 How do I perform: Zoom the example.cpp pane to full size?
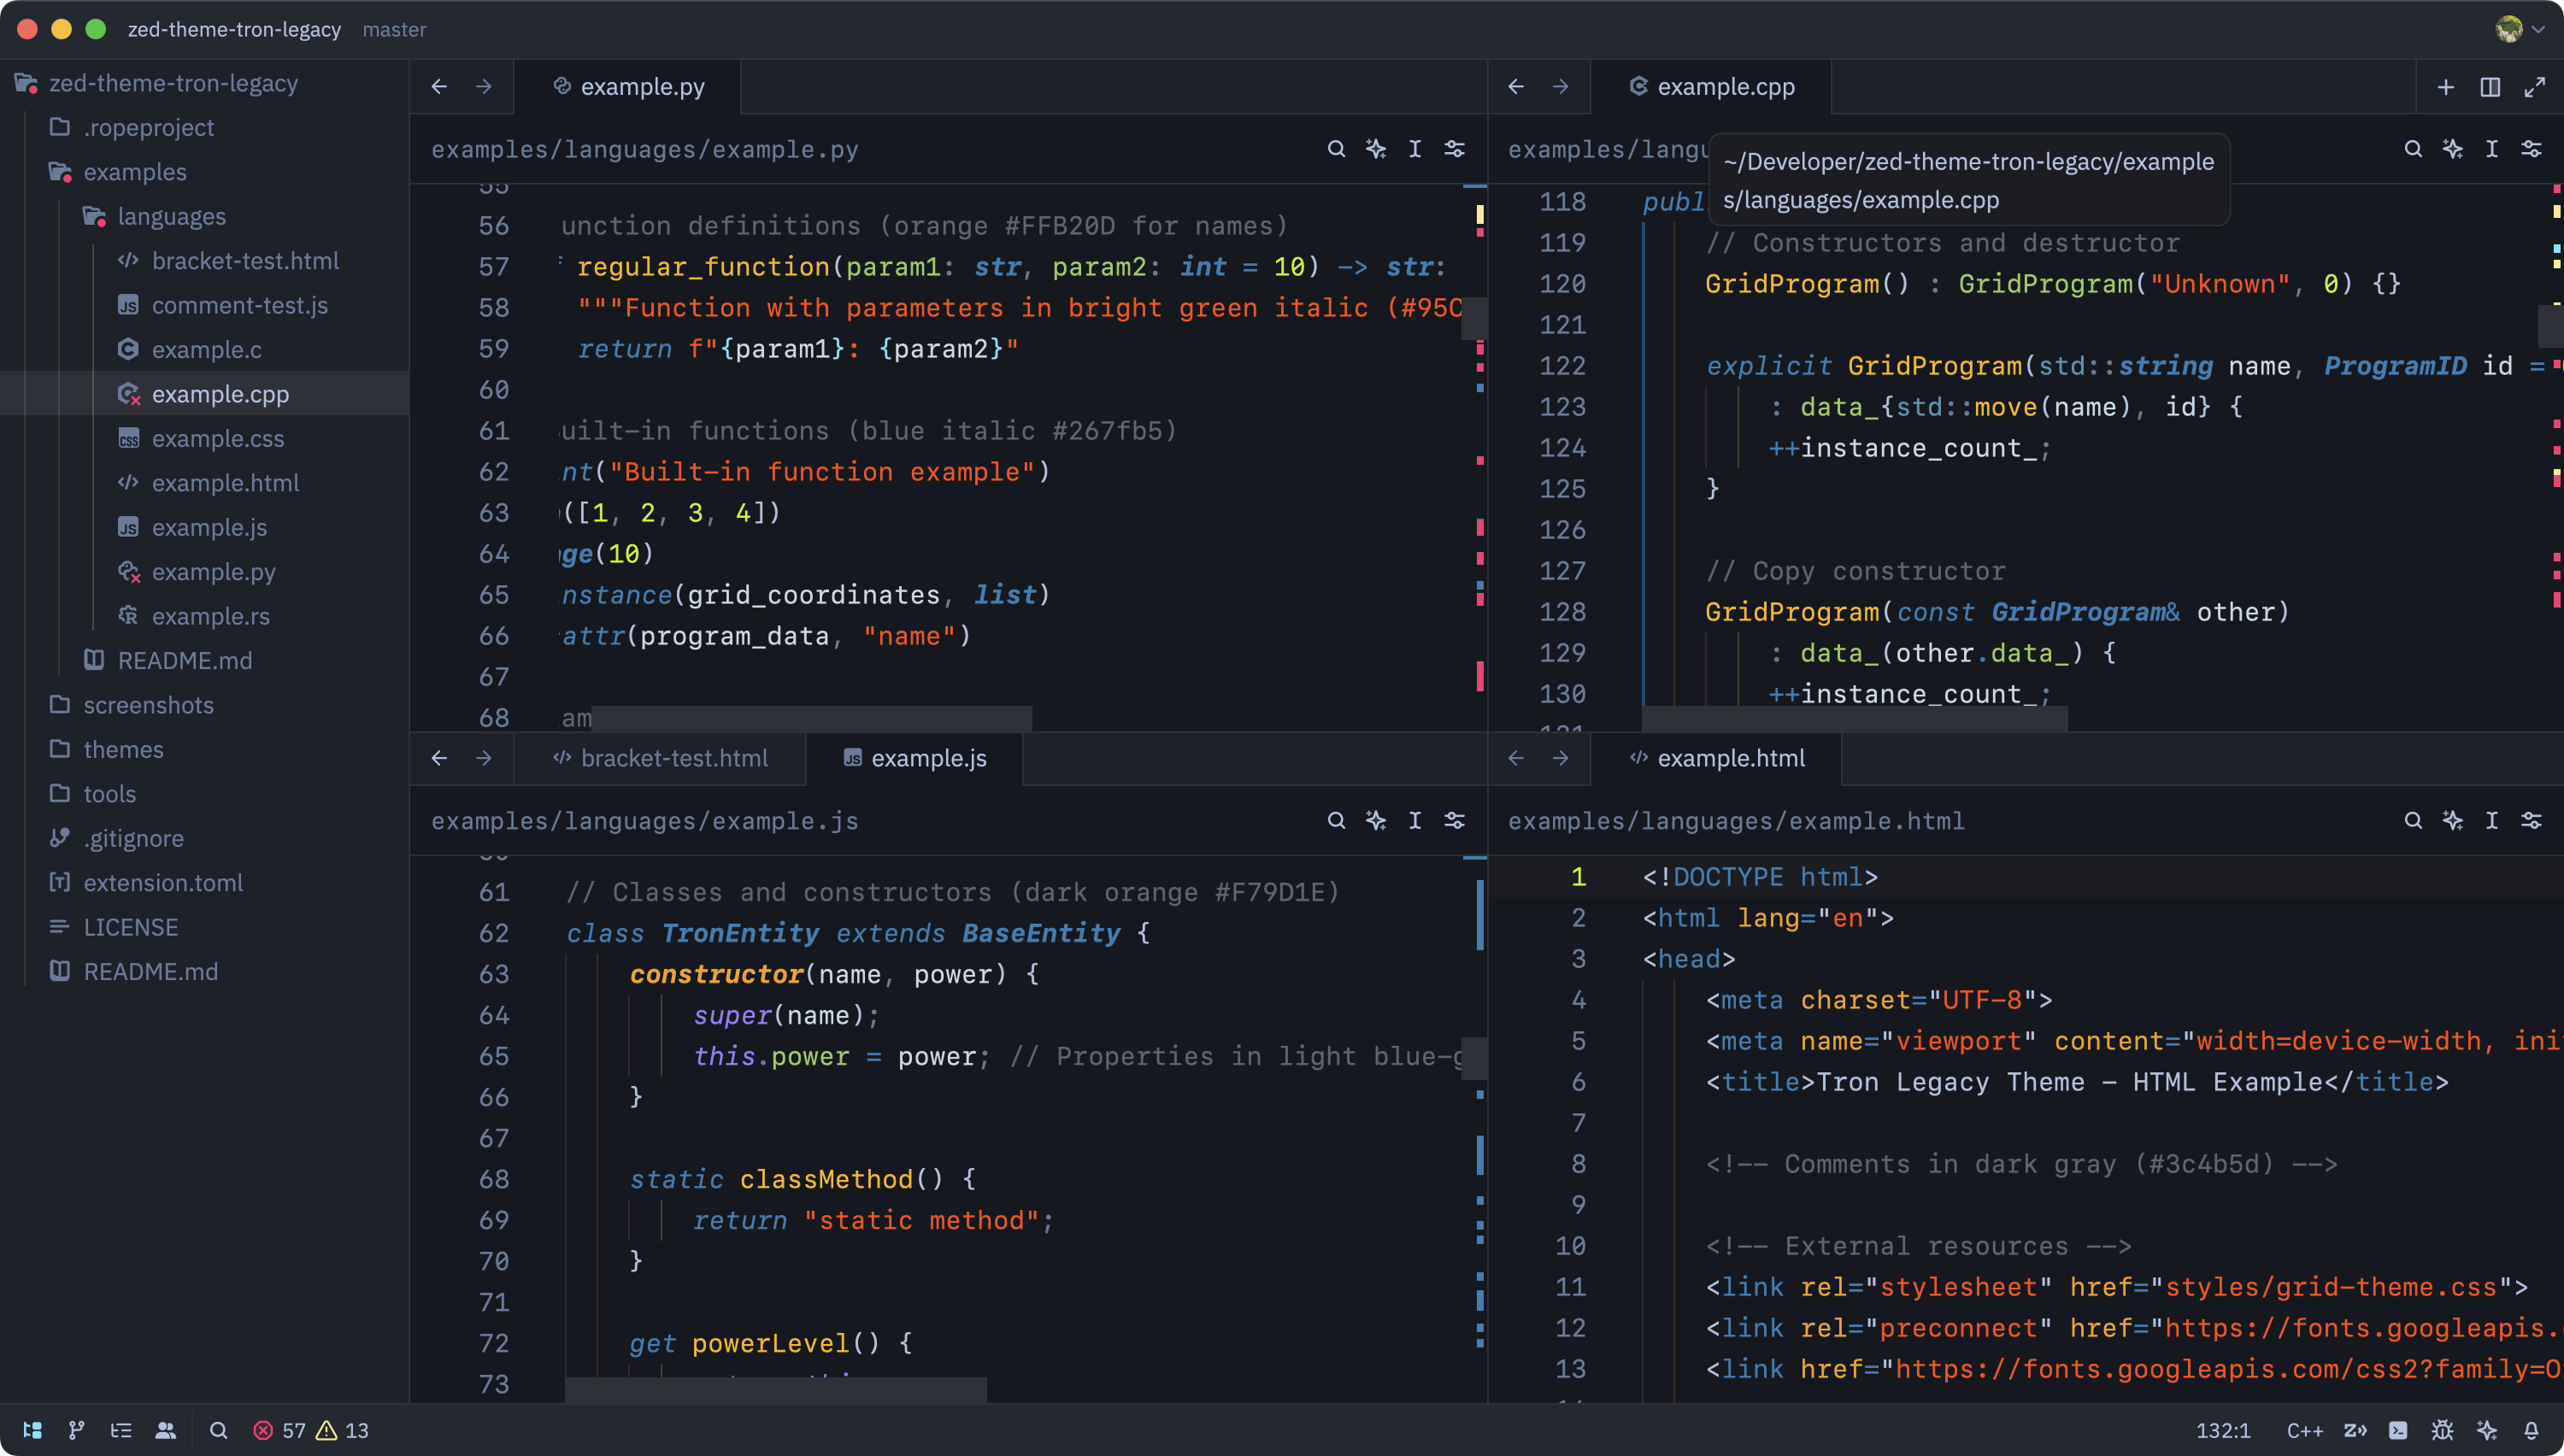point(2534,87)
